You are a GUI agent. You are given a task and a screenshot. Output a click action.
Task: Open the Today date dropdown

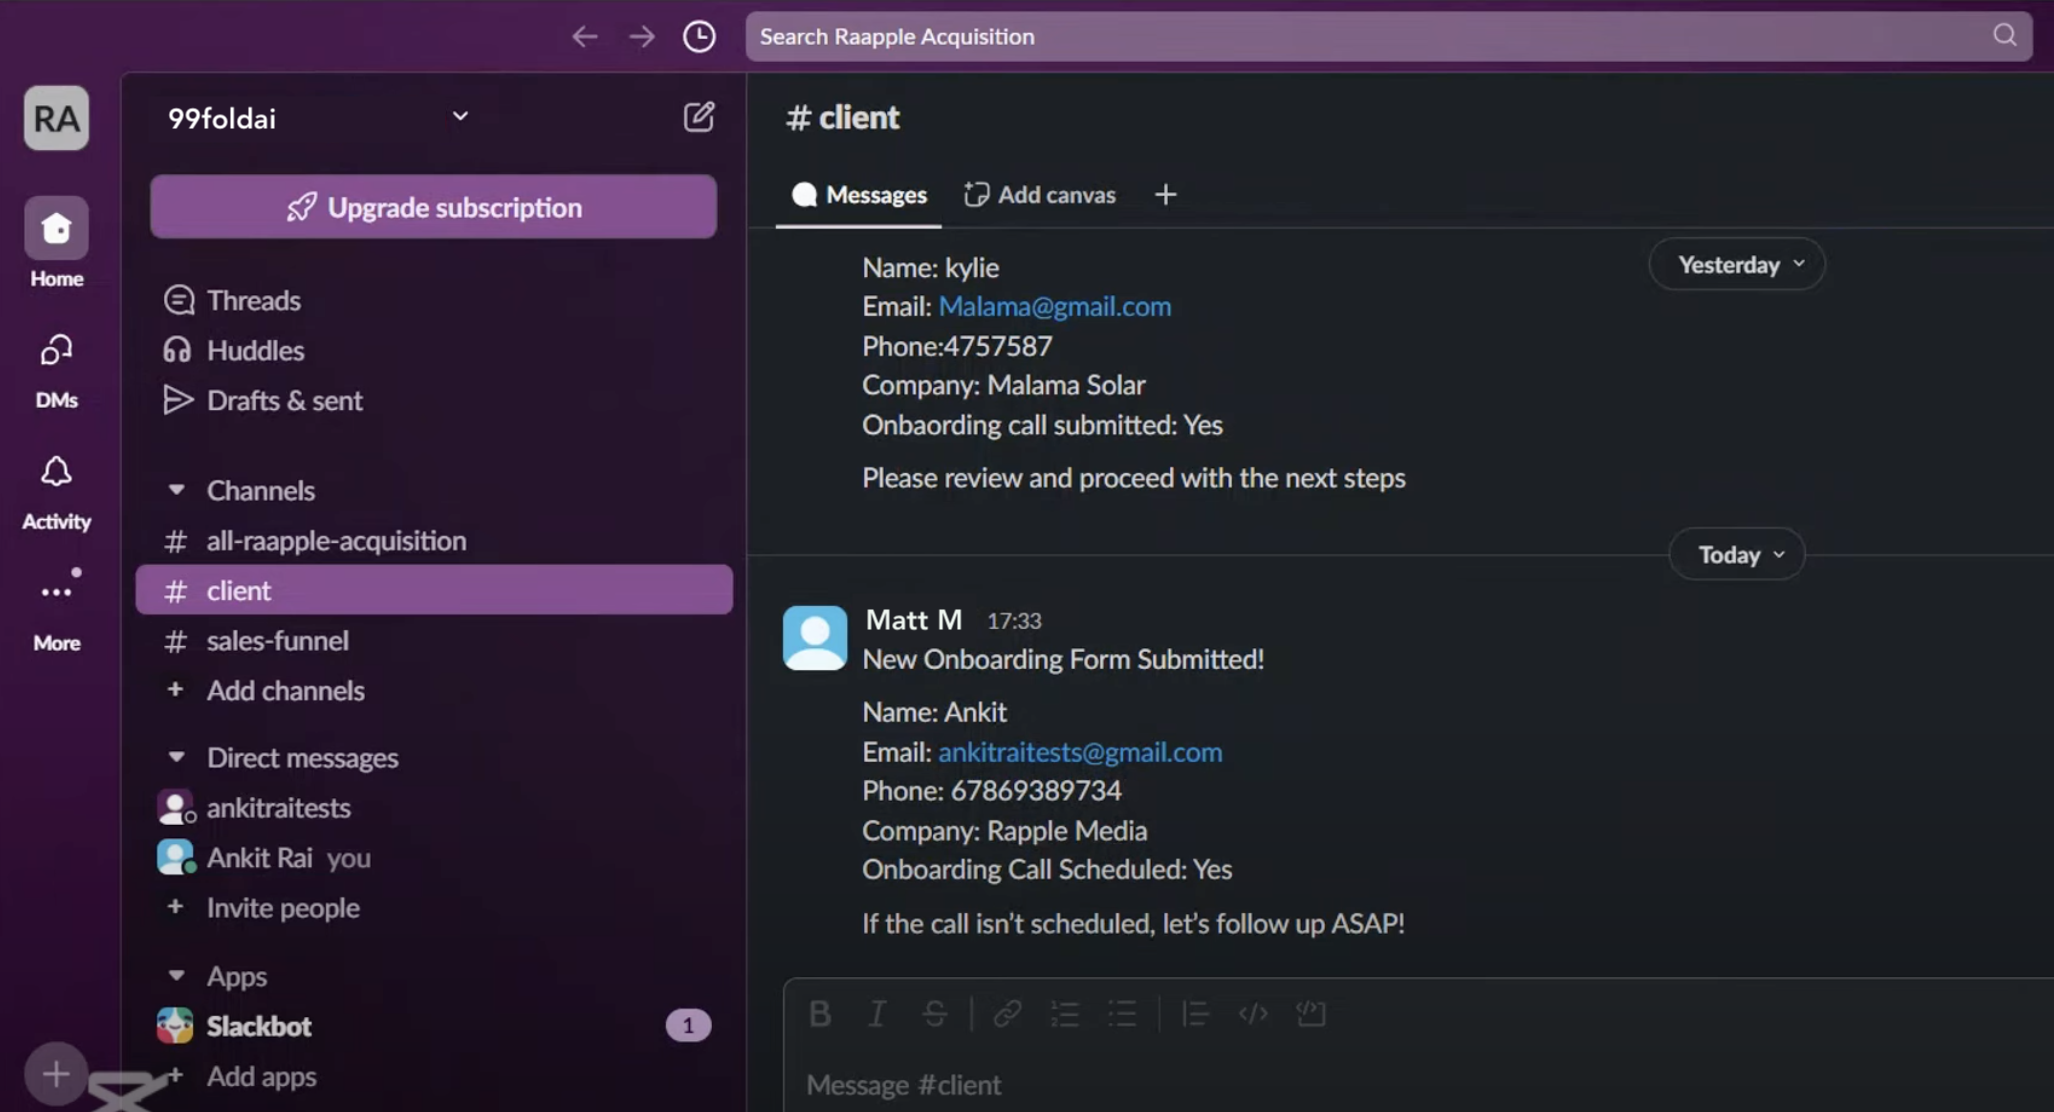click(1737, 555)
